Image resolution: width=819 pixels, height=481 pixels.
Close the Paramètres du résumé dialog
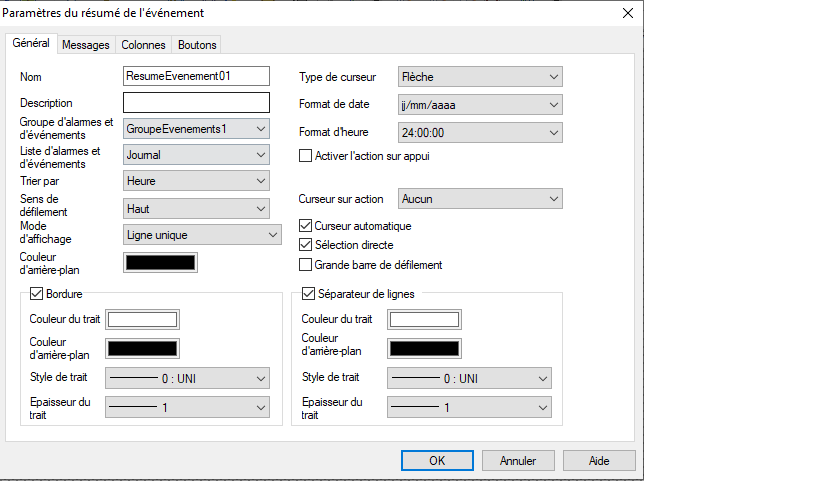tap(627, 13)
